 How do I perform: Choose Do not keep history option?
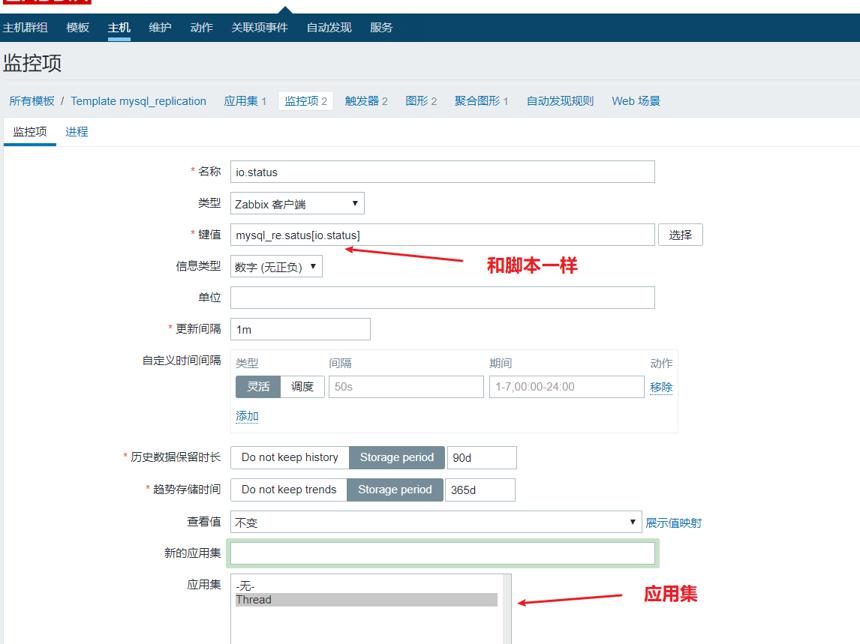pos(290,457)
